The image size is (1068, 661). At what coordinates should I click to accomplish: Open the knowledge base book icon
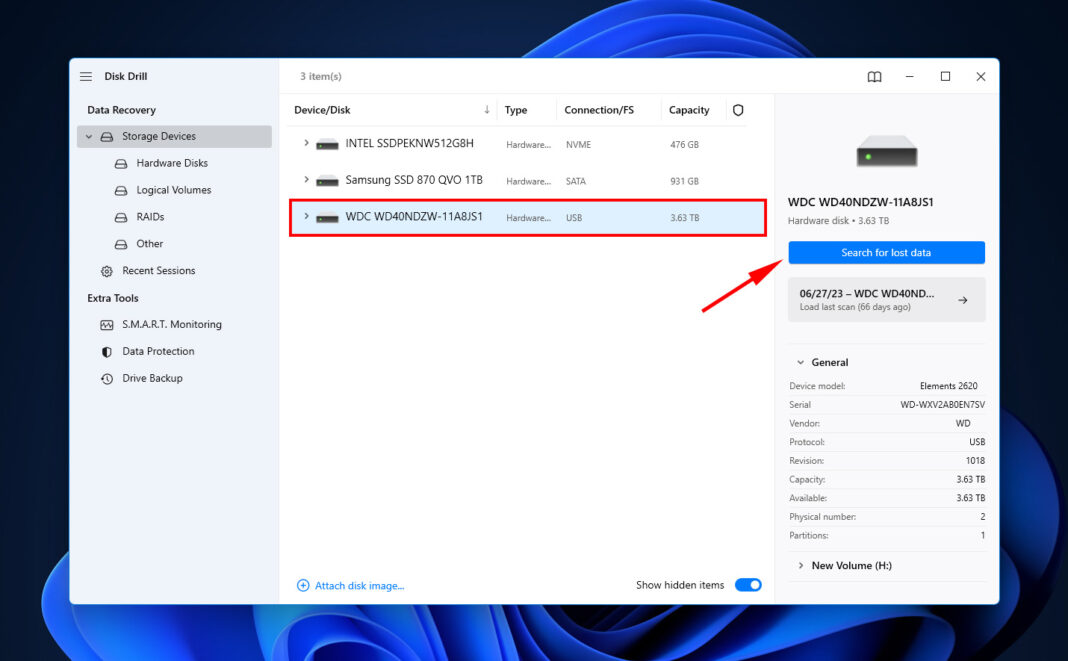(874, 76)
